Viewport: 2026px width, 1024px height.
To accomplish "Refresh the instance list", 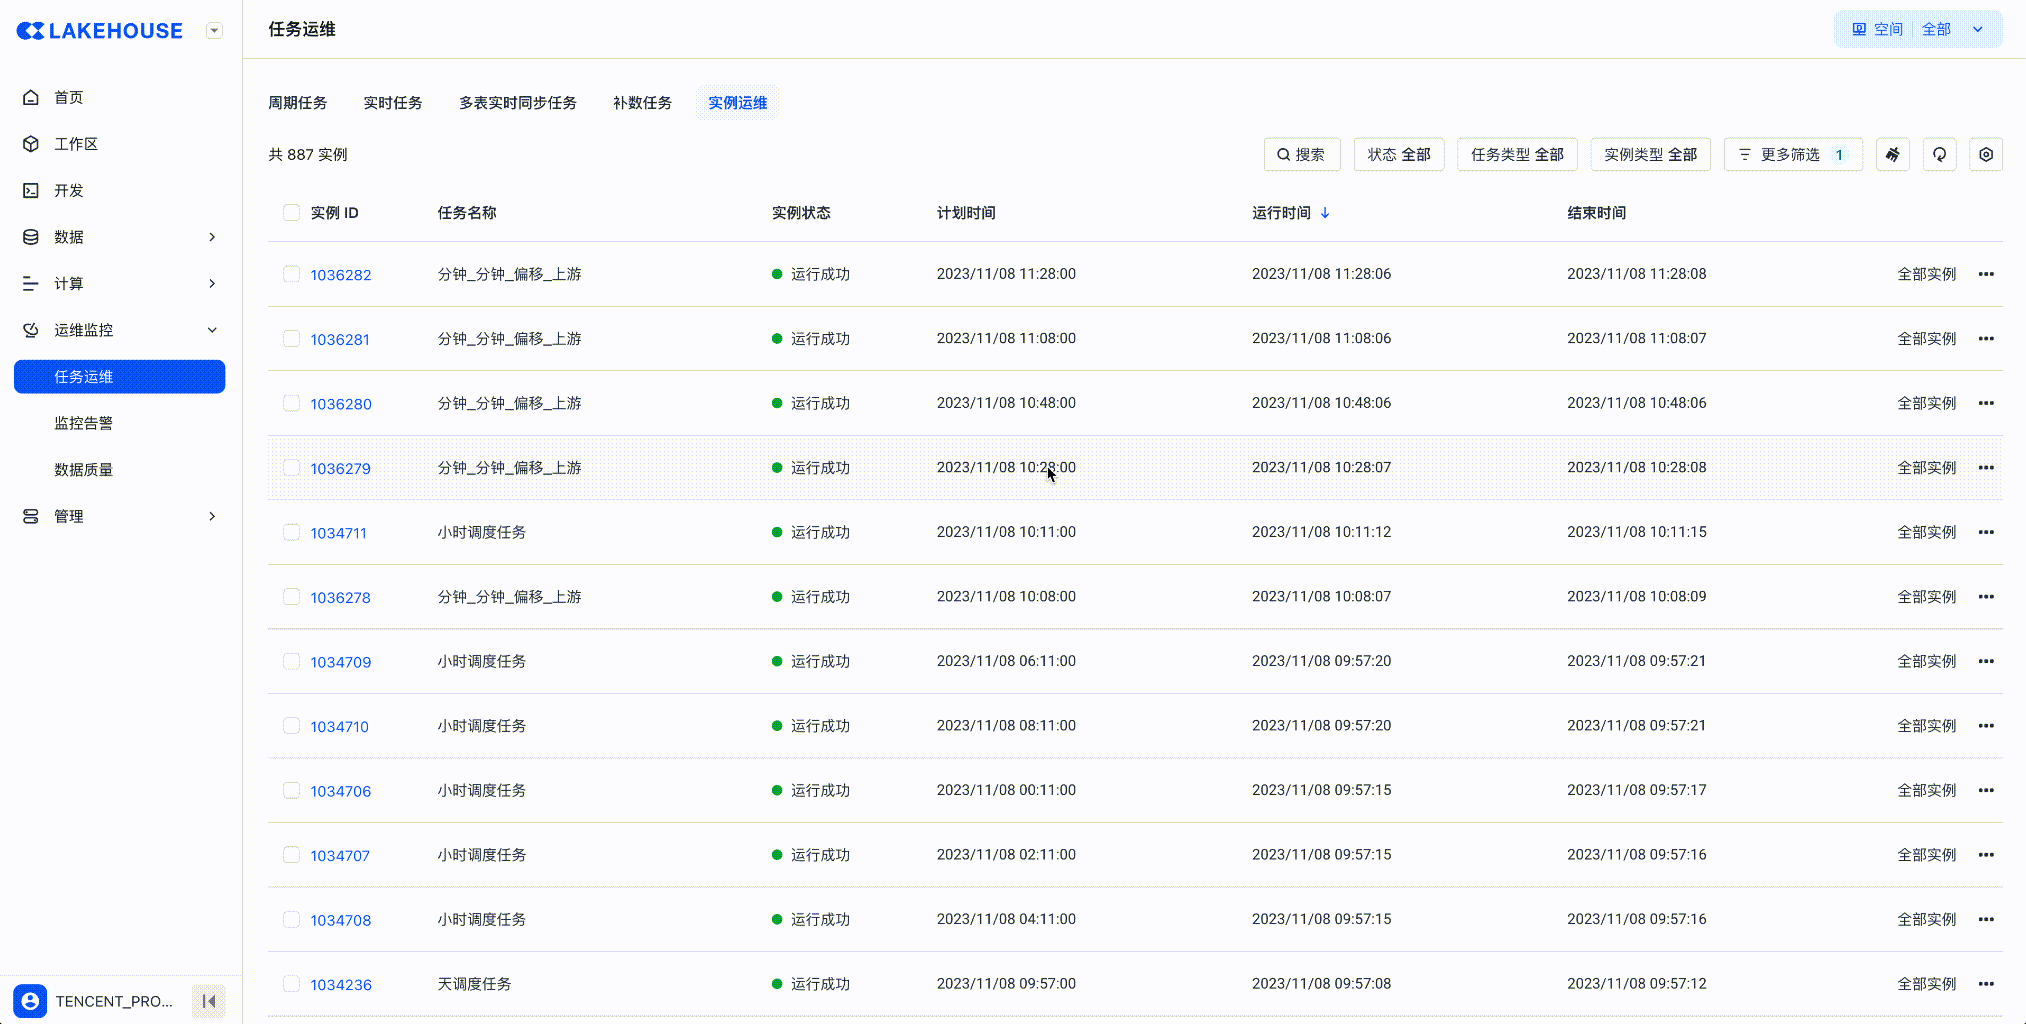I will coord(1939,155).
